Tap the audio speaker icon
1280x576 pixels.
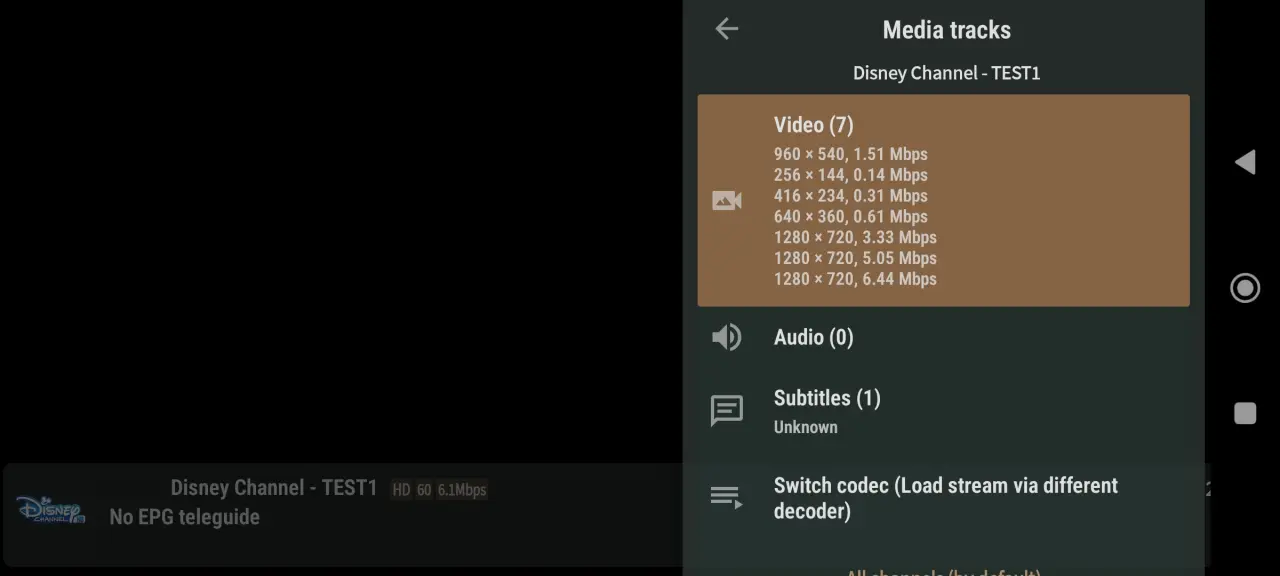point(727,337)
